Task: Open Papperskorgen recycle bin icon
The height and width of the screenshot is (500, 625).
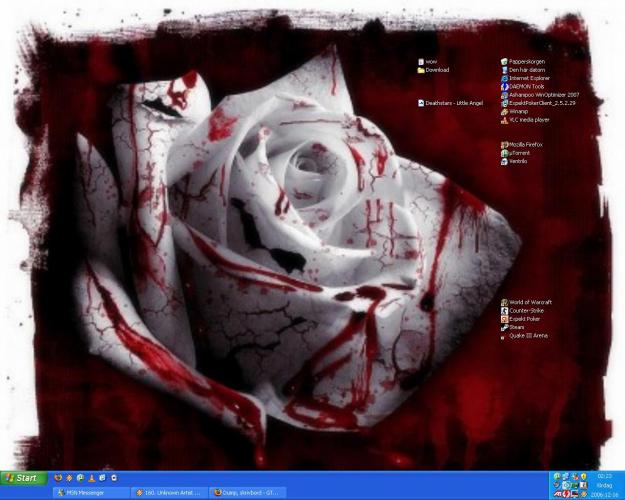Action: pos(504,62)
